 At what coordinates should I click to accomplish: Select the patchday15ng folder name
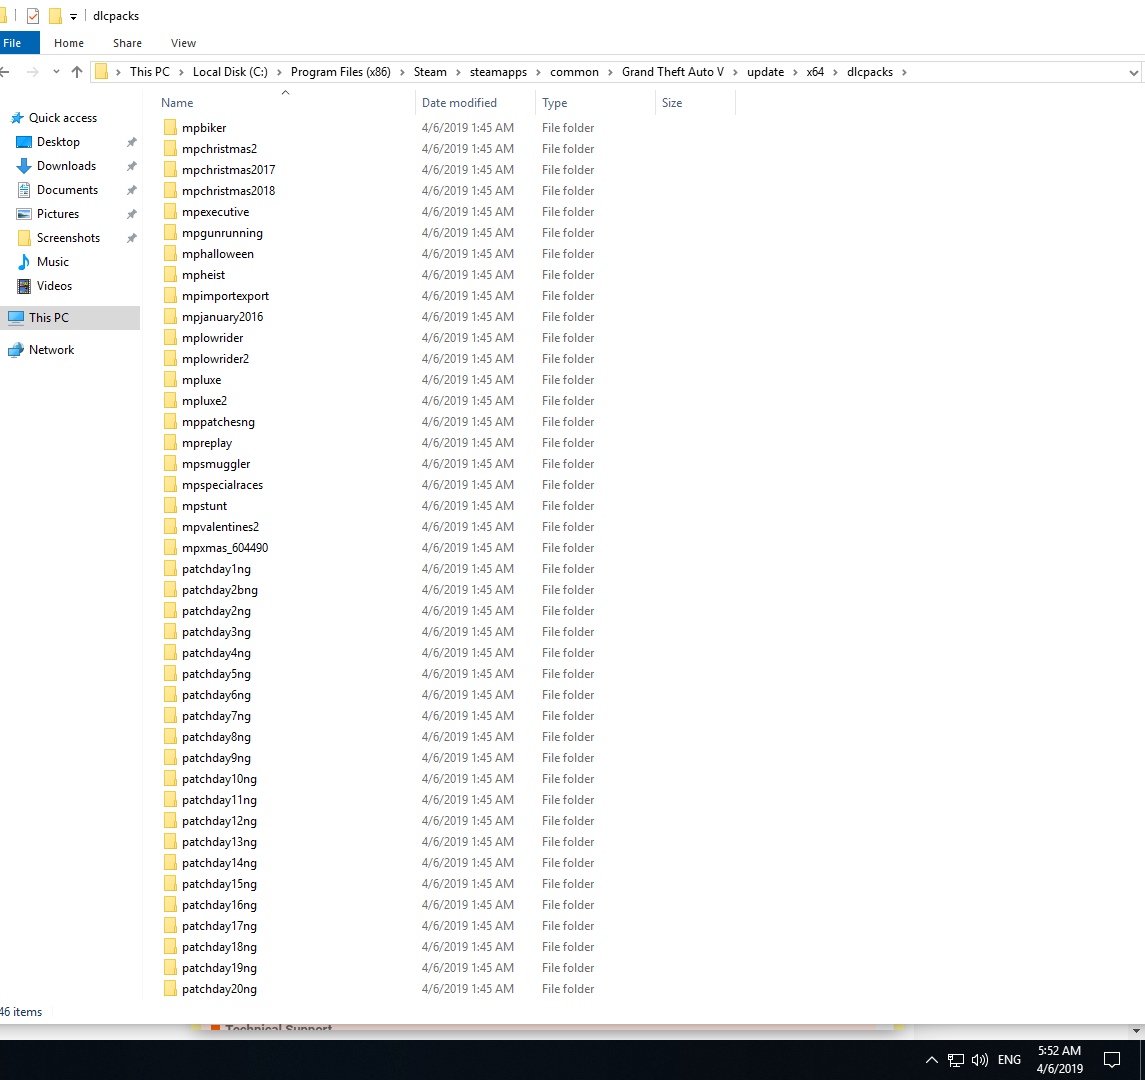(219, 884)
